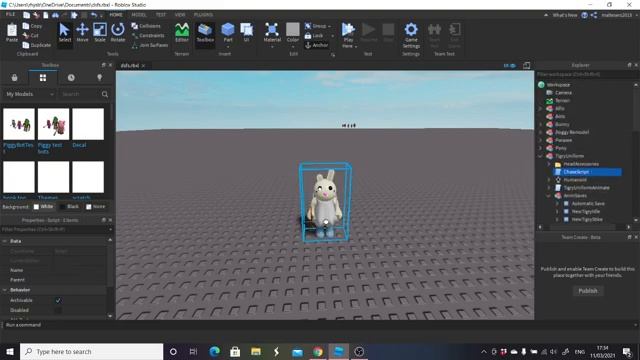The height and width of the screenshot is (360, 640).
Task: Activate the Move tool
Action: click(x=82, y=33)
